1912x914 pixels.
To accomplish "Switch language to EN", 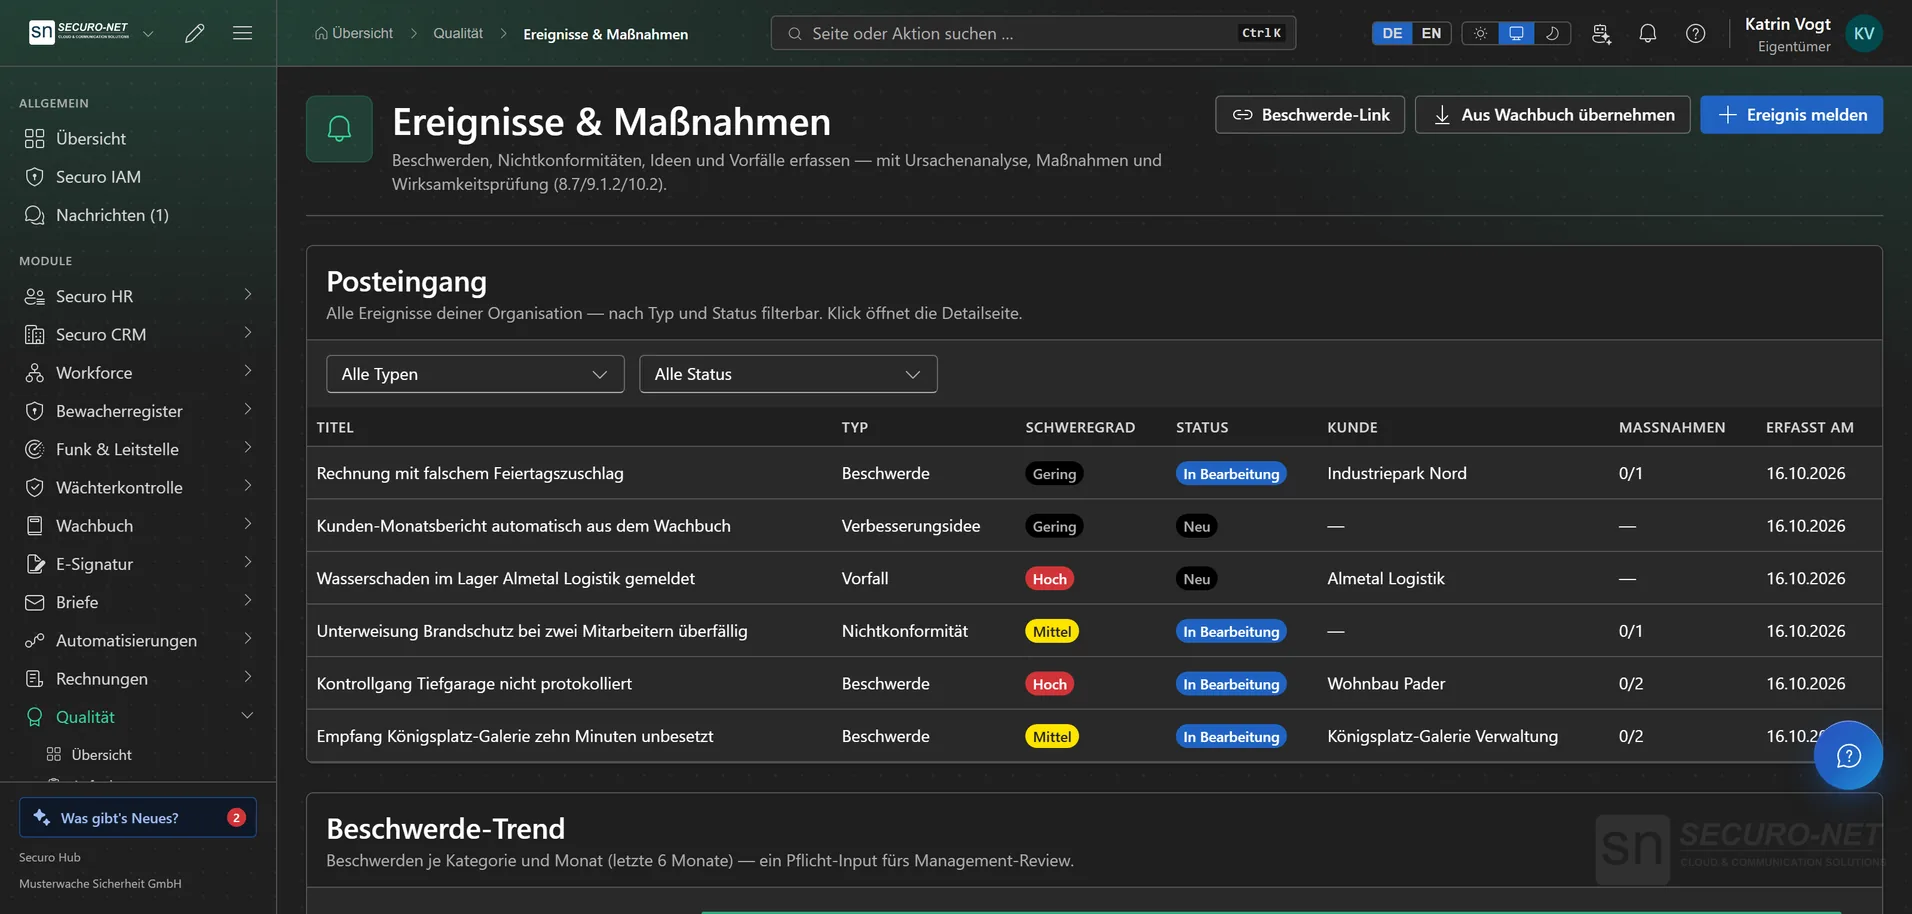I will click(x=1431, y=33).
